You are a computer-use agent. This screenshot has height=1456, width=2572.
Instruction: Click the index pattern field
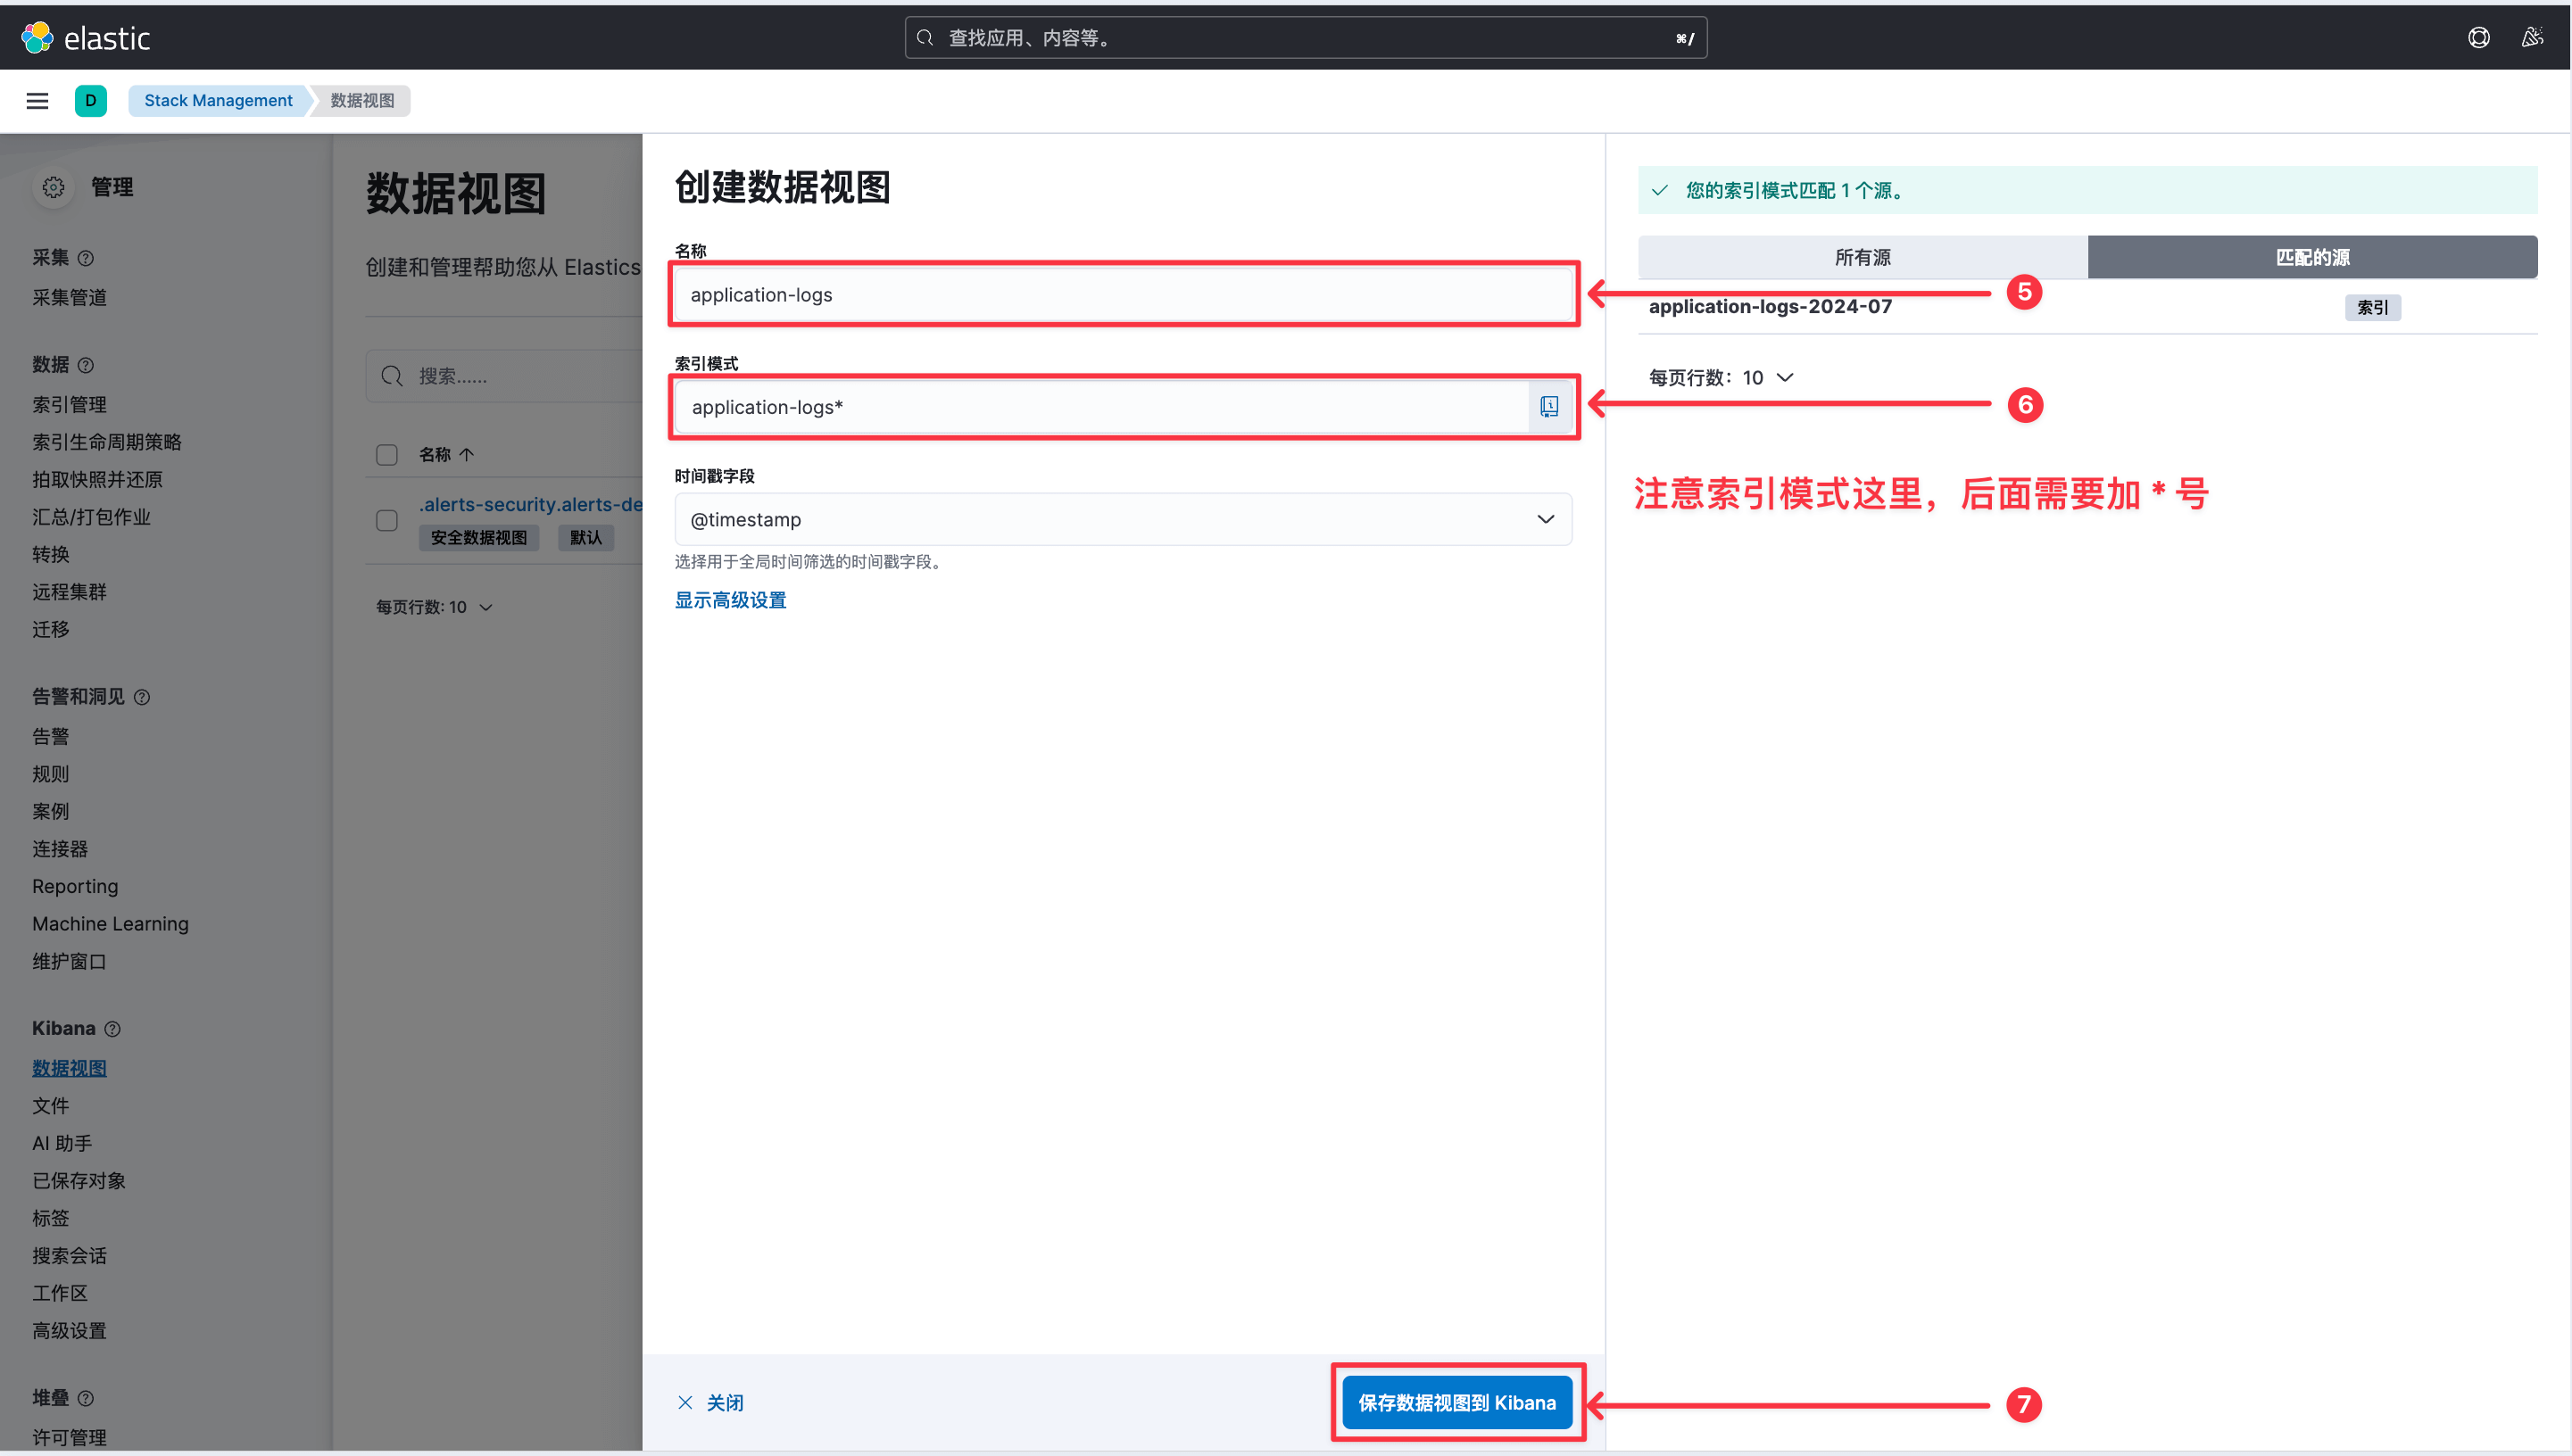click(1101, 407)
